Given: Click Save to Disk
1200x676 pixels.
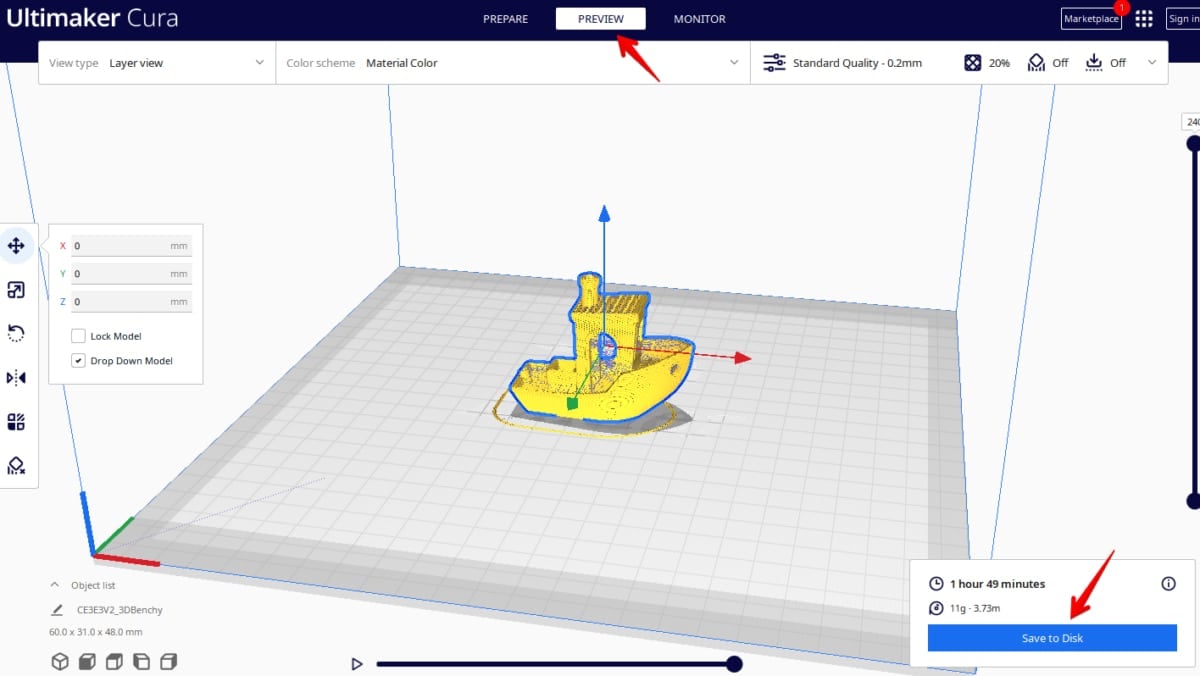Looking at the screenshot, I should click(x=1052, y=638).
